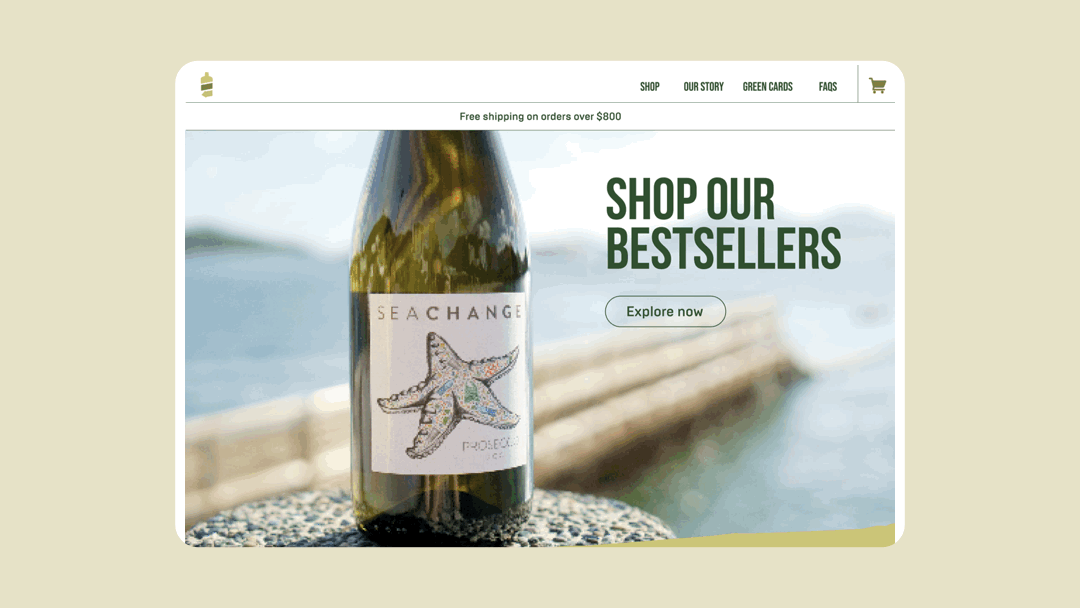1080x608 pixels.
Task: Click the $800 amount in shipping notice
Action: (x=609, y=116)
